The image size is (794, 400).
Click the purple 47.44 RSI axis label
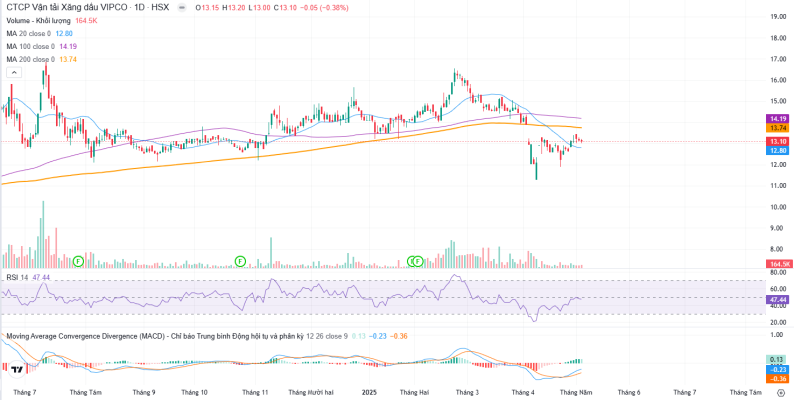click(x=777, y=300)
